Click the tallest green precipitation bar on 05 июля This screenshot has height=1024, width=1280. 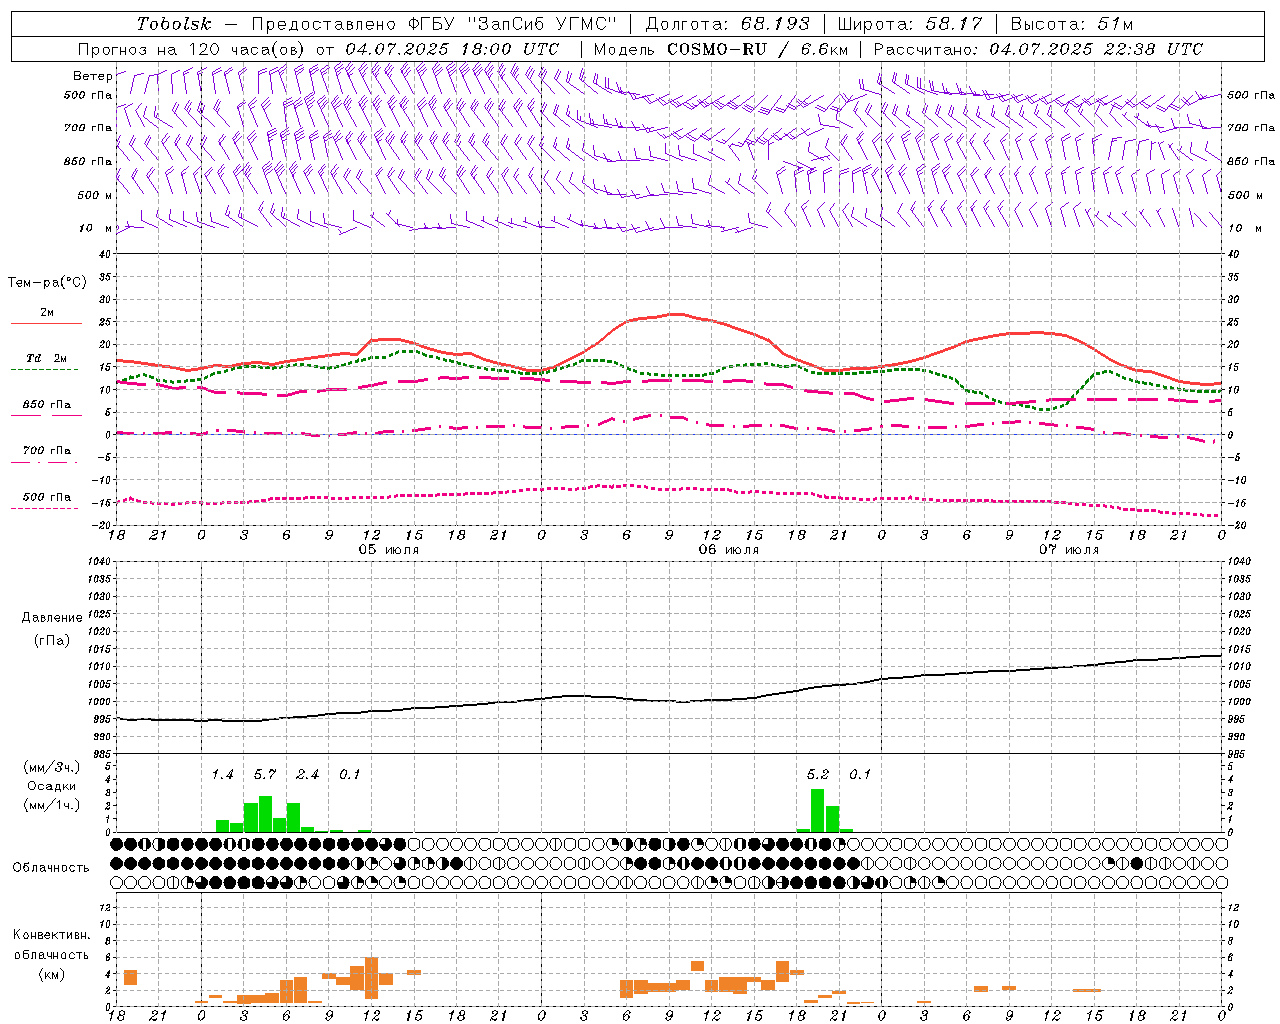pos(265,814)
